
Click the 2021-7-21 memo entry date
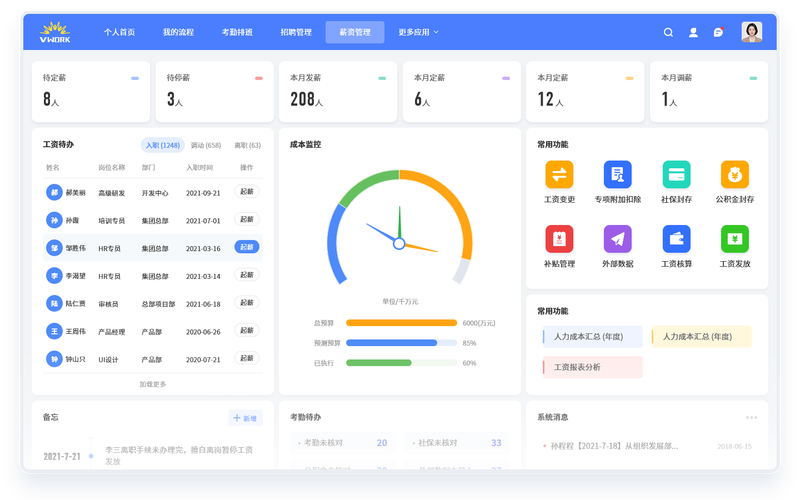62,456
